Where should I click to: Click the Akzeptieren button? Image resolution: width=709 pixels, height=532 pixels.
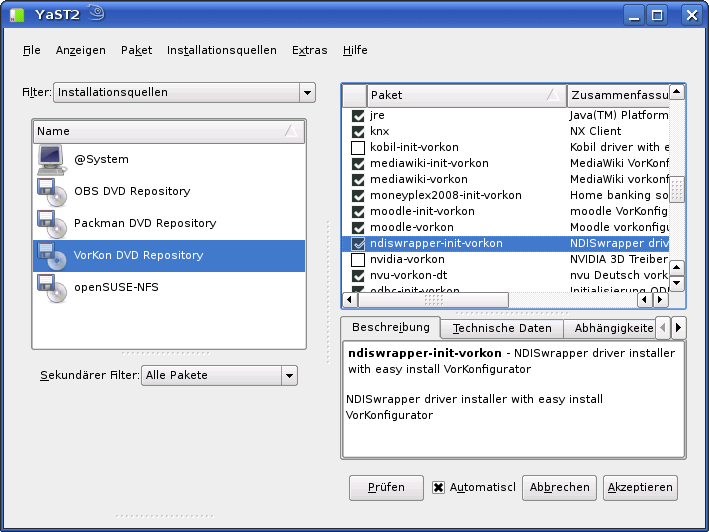[640, 488]
